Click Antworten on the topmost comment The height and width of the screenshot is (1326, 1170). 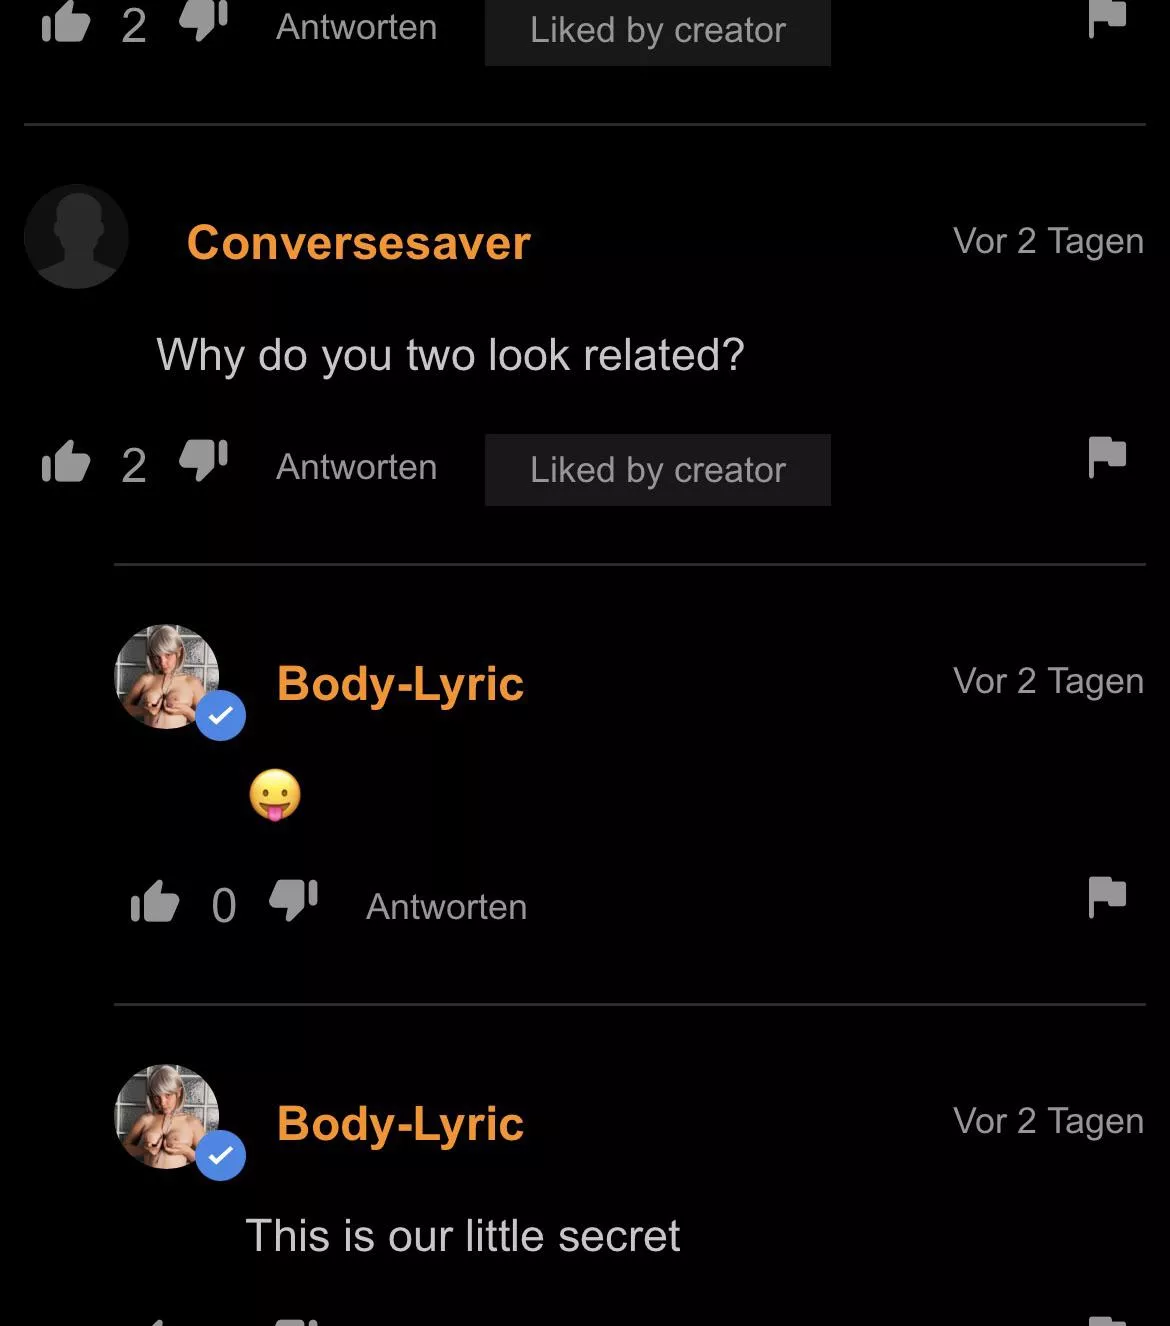(x=356, y=27)
